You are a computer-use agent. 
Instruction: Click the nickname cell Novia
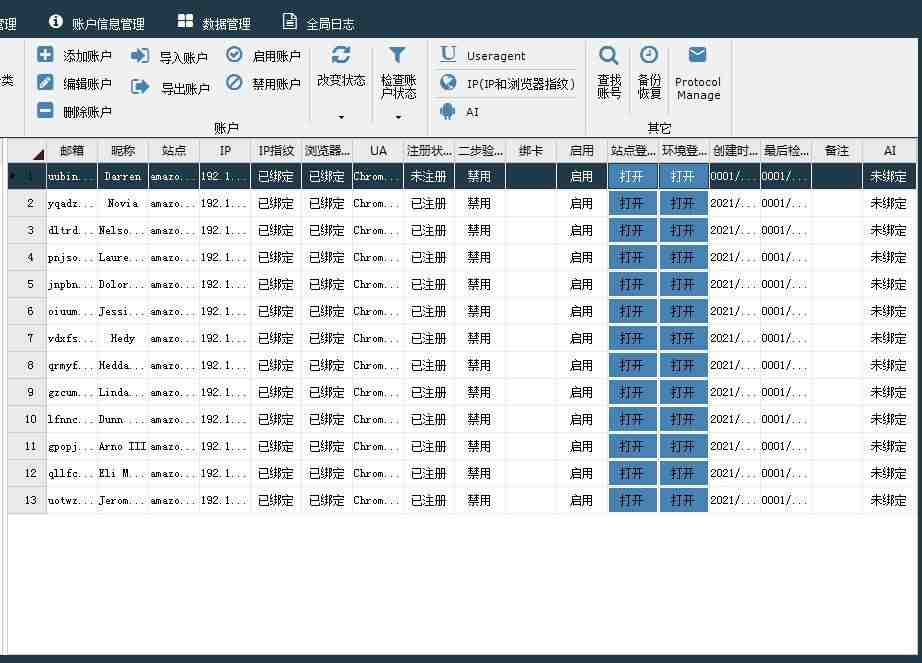click(123, 203)
